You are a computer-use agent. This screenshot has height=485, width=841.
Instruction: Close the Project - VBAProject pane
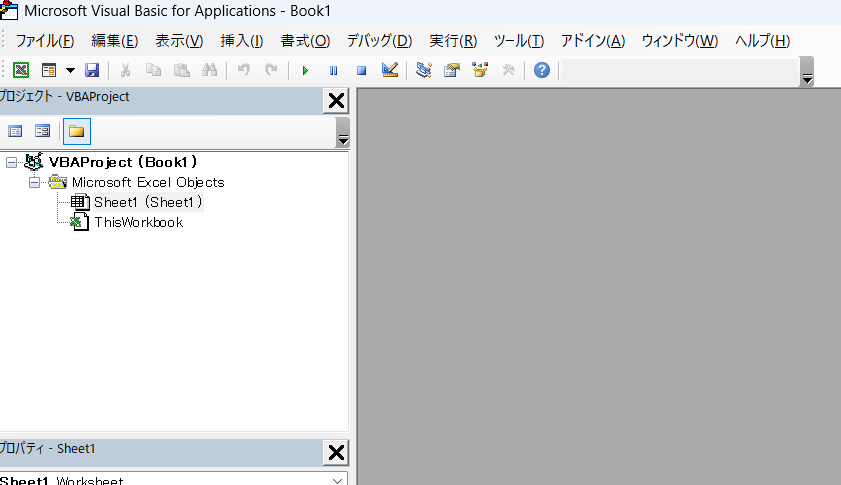click(x=336, y=100)
